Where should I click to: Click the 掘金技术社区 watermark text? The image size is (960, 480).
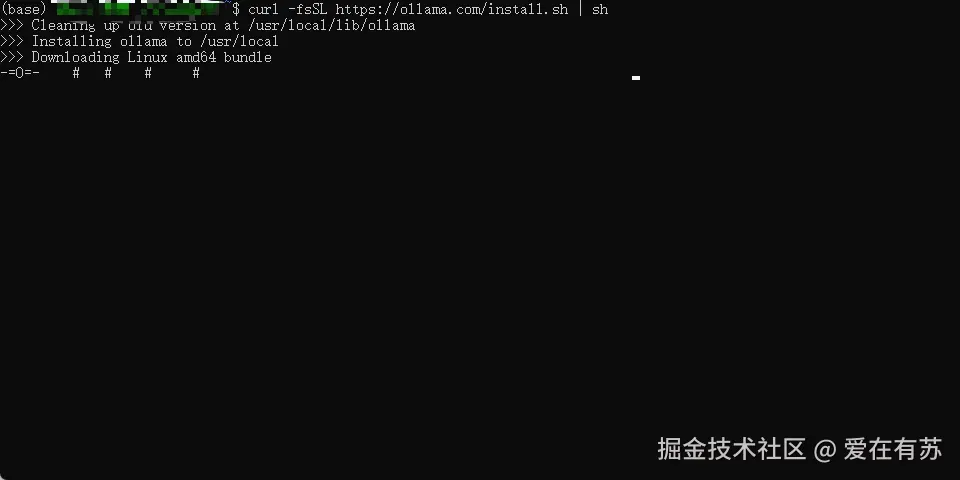[732, 449]
